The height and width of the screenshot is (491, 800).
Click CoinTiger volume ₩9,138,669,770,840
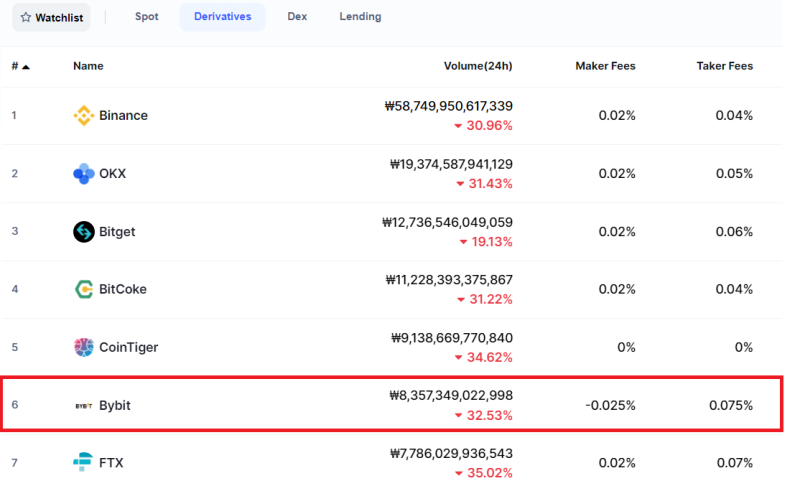coord(452,338)
